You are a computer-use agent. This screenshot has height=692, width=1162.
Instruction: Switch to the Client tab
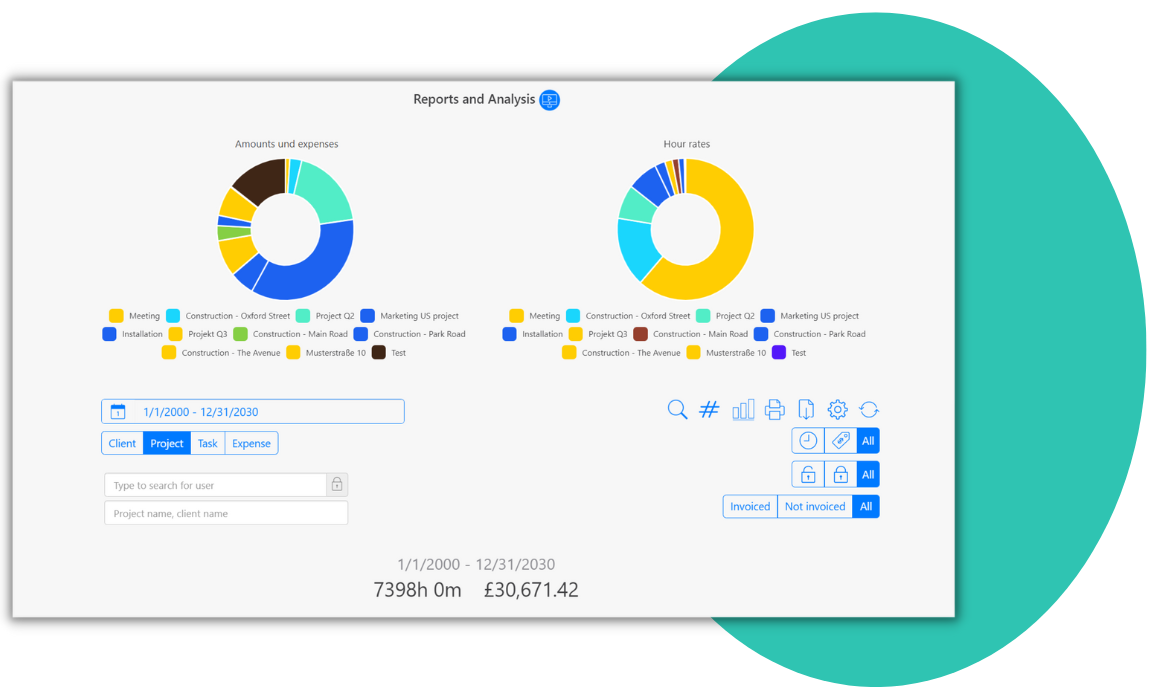click(122, 443)
